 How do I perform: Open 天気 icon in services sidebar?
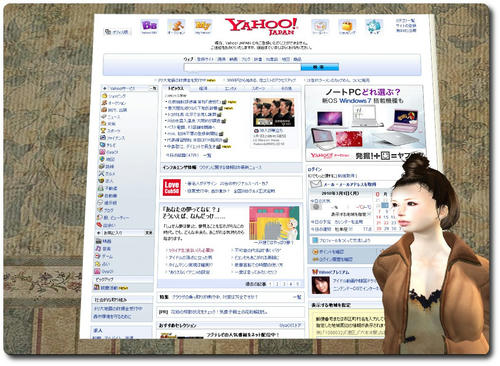(104, 124)
